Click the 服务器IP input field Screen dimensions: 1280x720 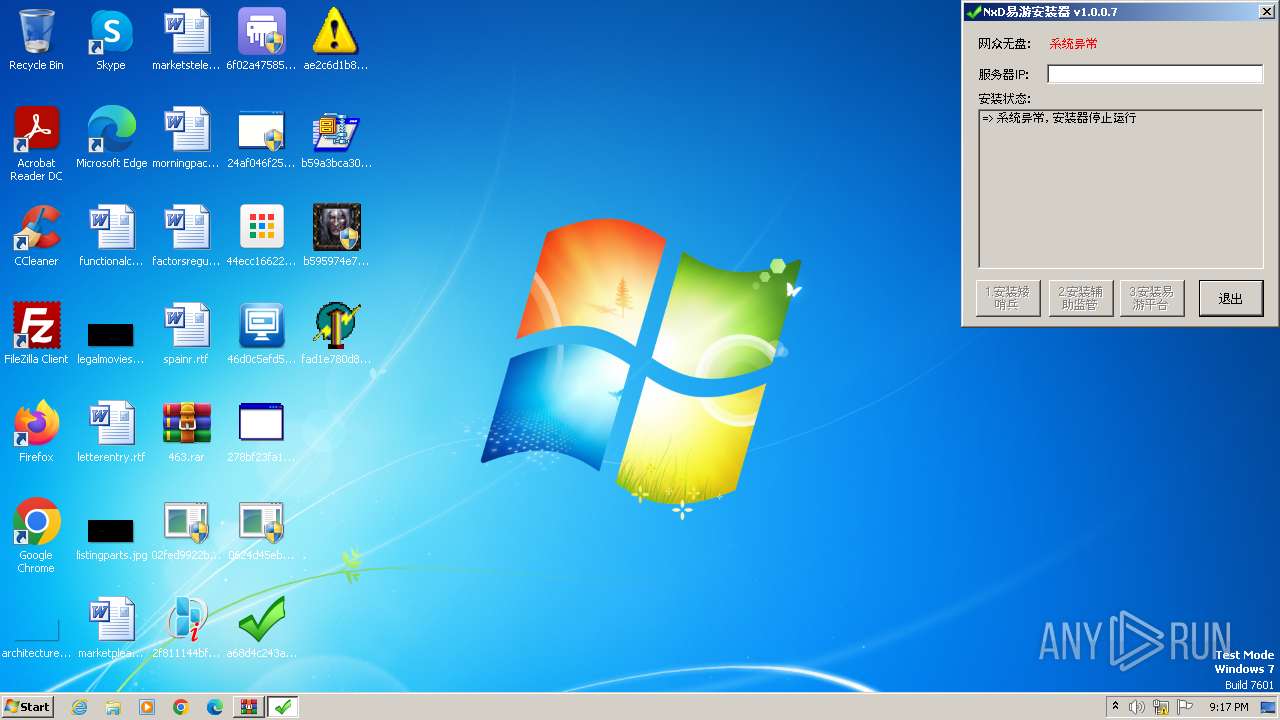[x=1155, y=74]
